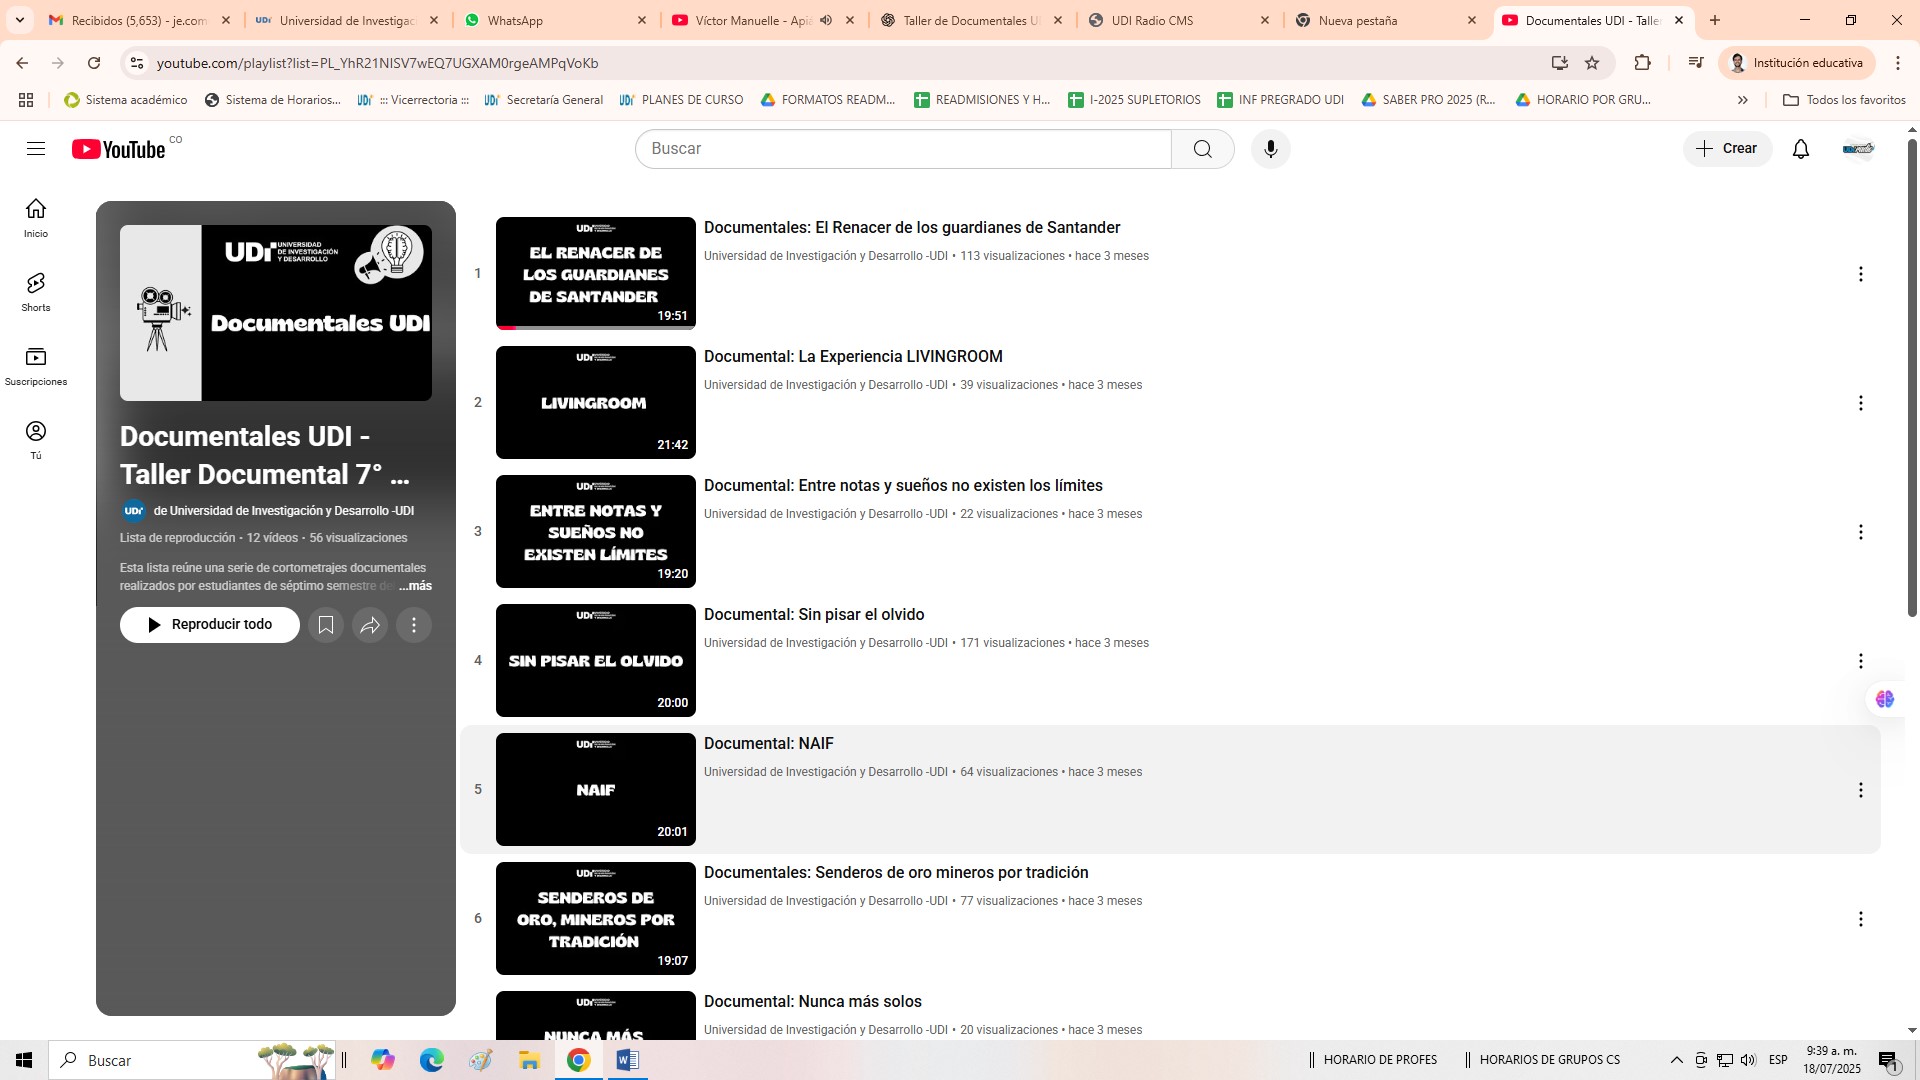Bookmark this page with the star icon

1592,63
